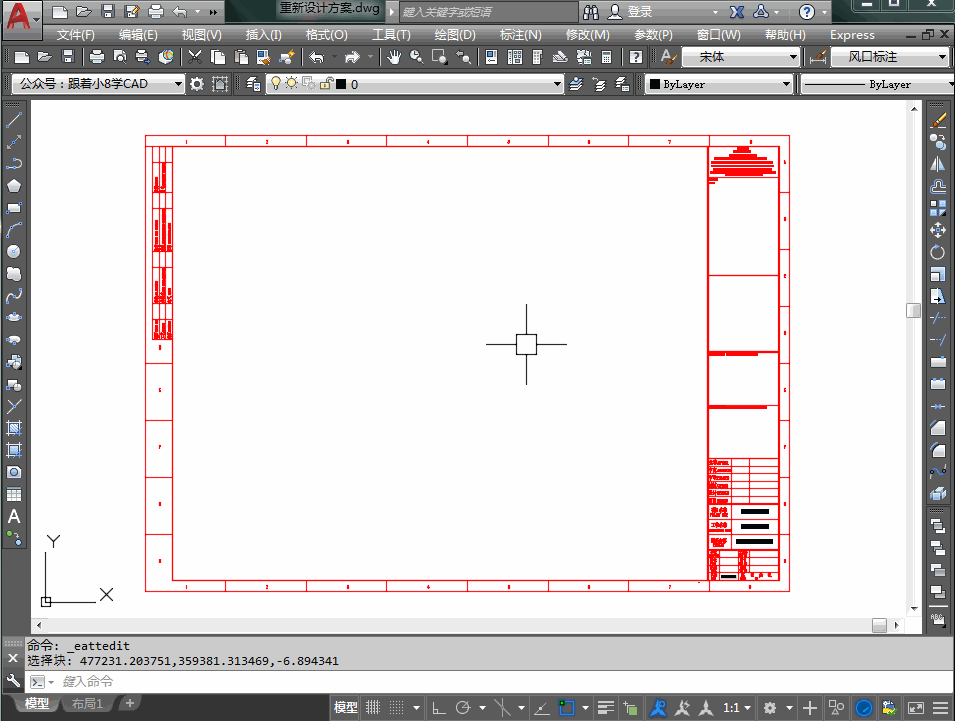Toggle 2D object snap square icon
Screen dimensions: 955x721
tap(567, 708)
